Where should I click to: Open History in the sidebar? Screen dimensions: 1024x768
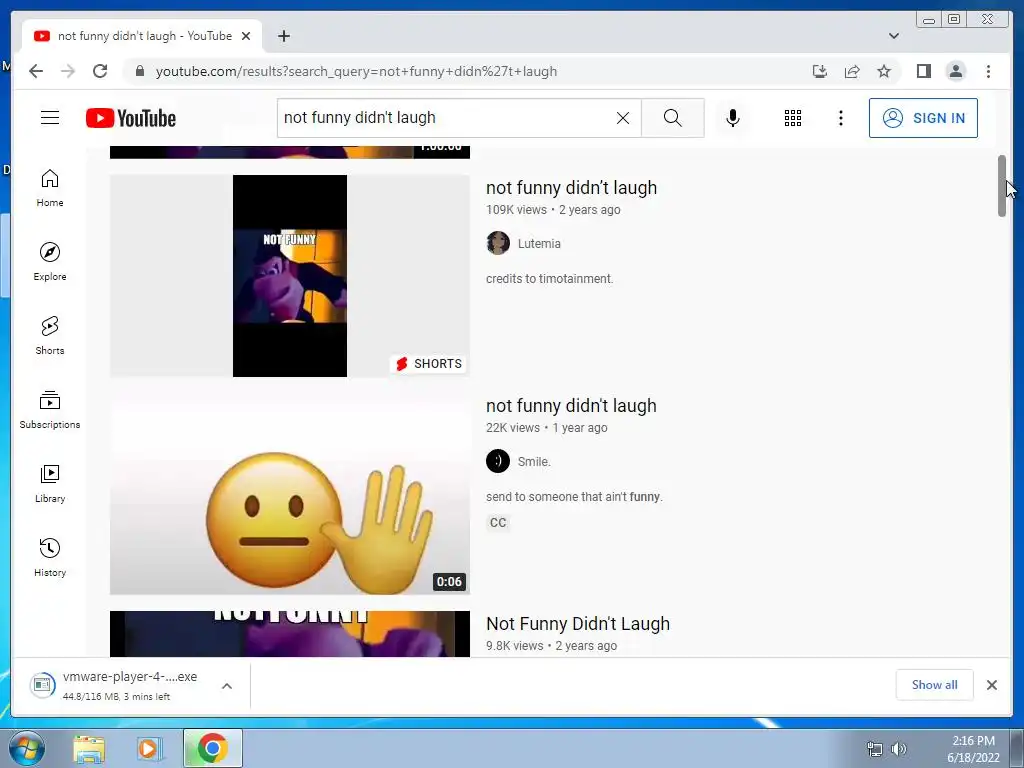(x=50, y=557)
